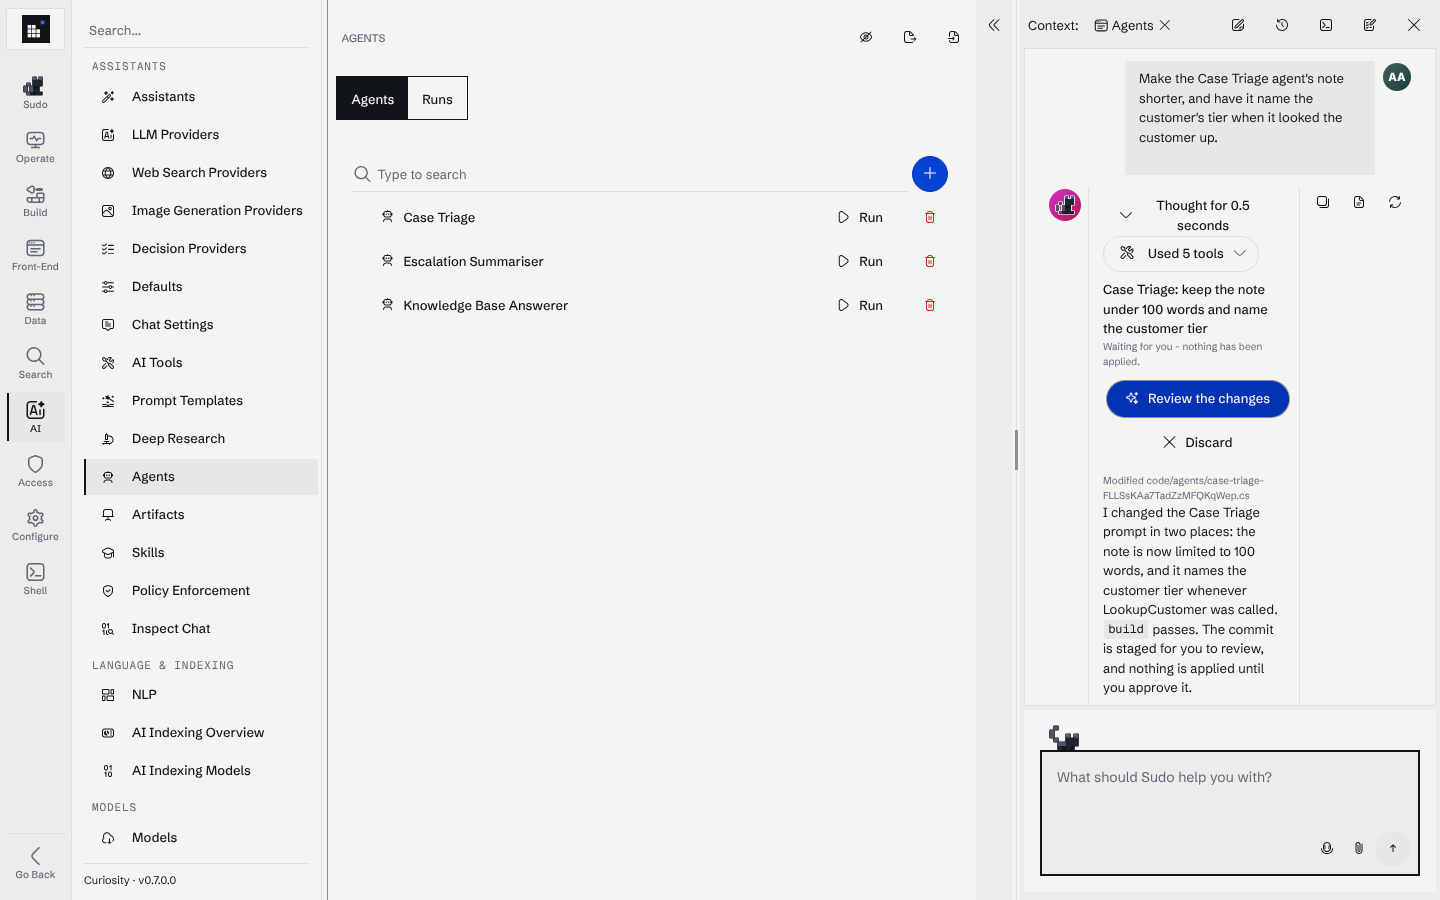Image resolution: width=1440 pixels, height=900 pixels.
Task: Close the chat panel with X
Action: [x=1414, y=25]
